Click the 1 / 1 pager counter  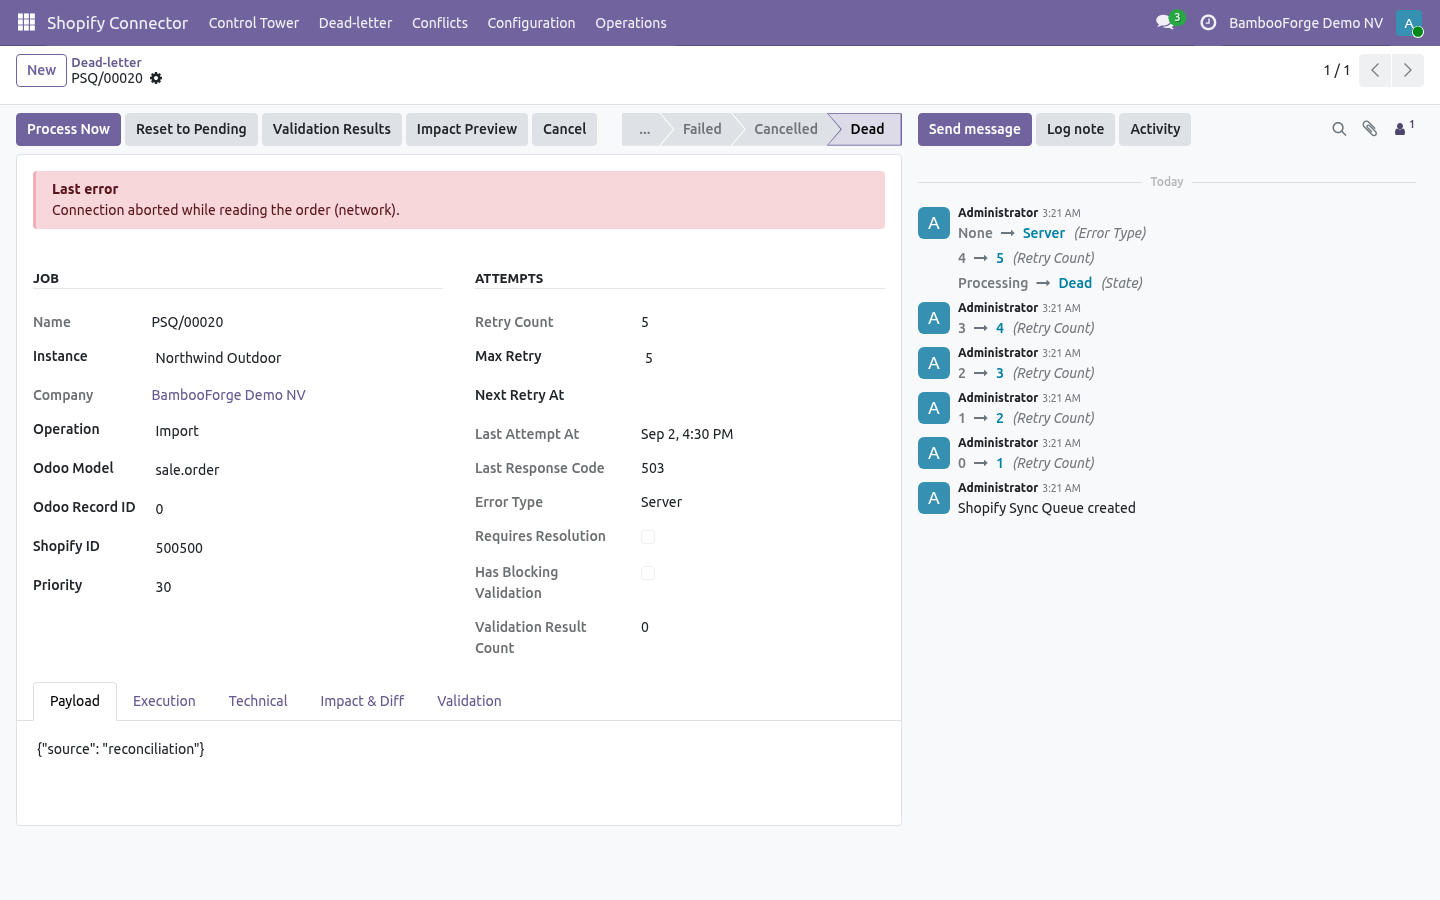1337,70
